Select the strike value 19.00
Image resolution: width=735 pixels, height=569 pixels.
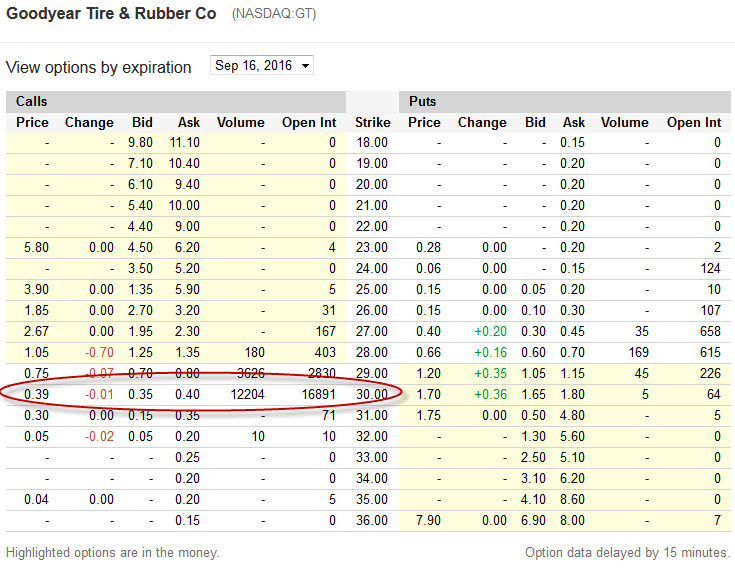(x=372, y=164)
